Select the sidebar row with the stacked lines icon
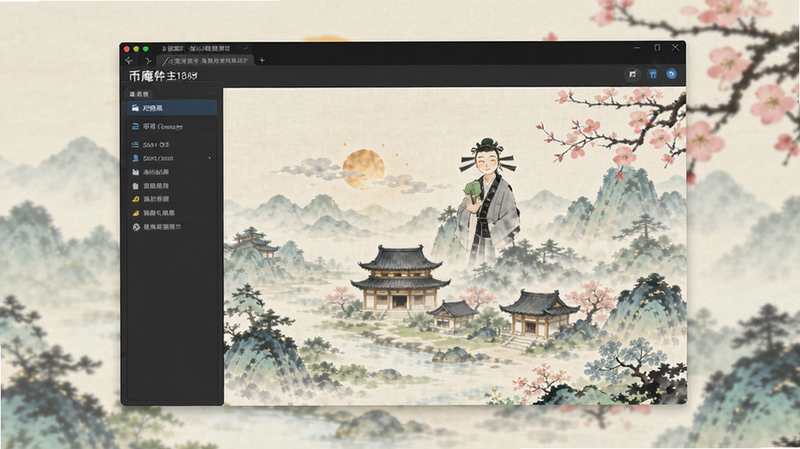 point(171,145)
